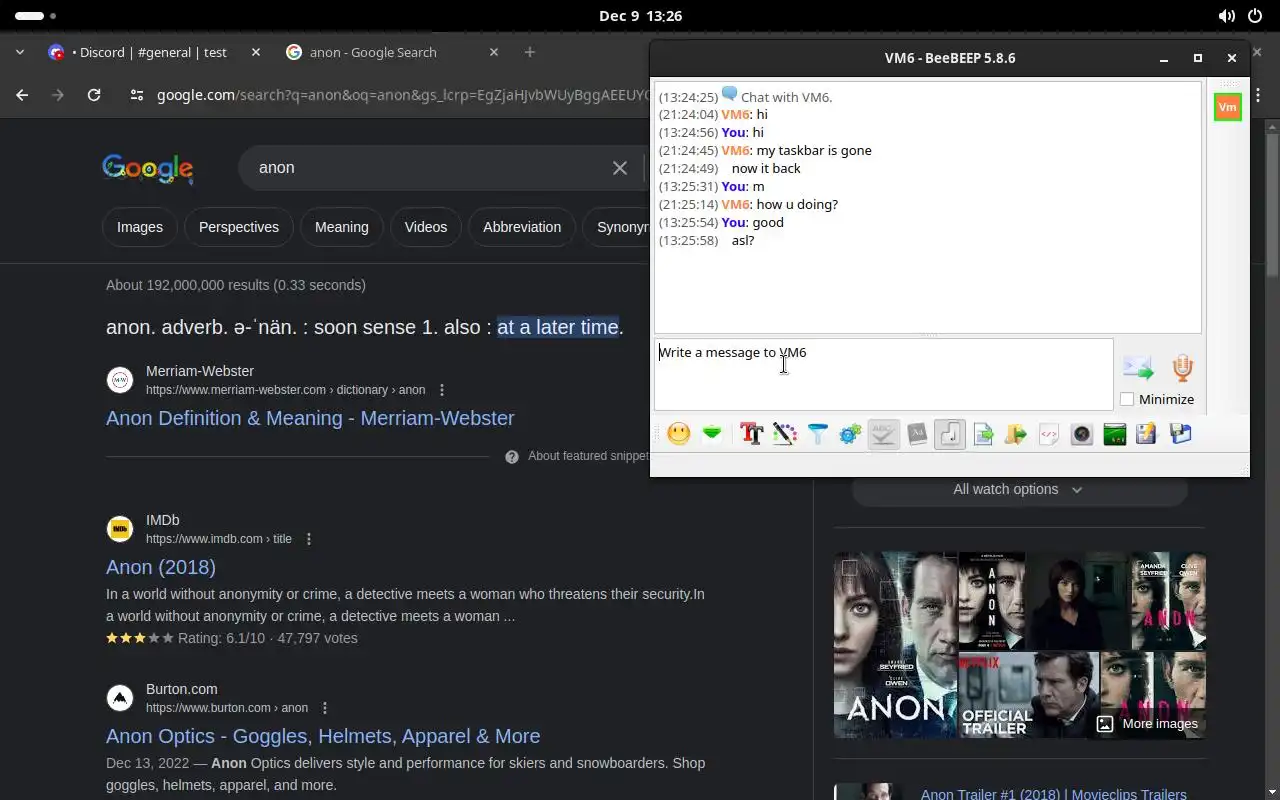Open the emoticons smiley picker in BeeBEEP
This screenshot has height=800, width=1280.
(679, 434)
